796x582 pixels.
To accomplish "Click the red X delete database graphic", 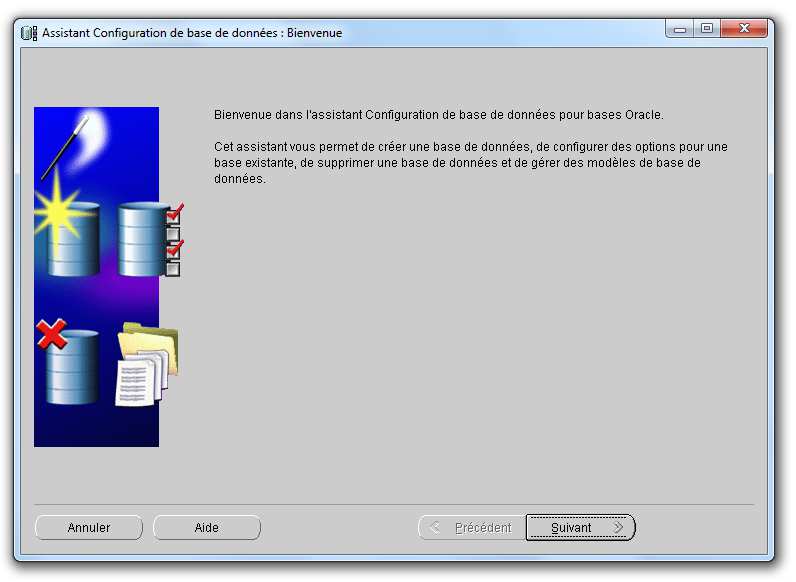I will [52, 334].
